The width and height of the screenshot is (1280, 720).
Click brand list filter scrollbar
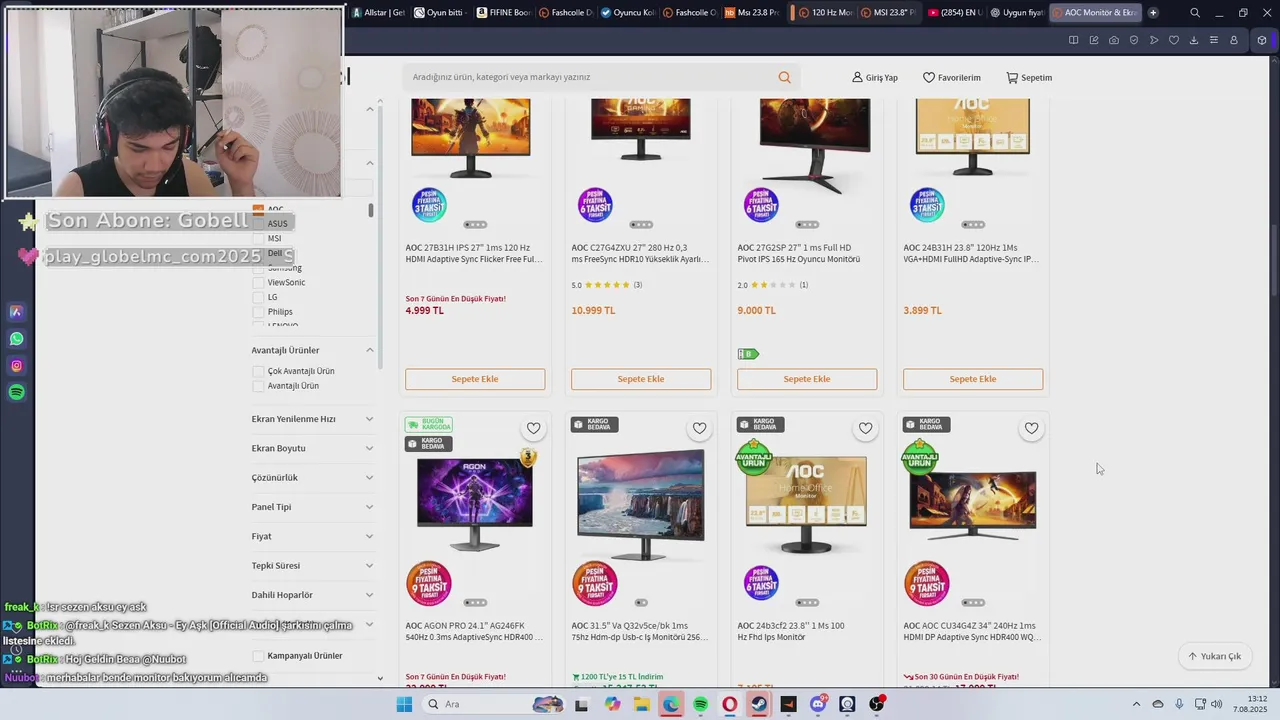(371, 210)
